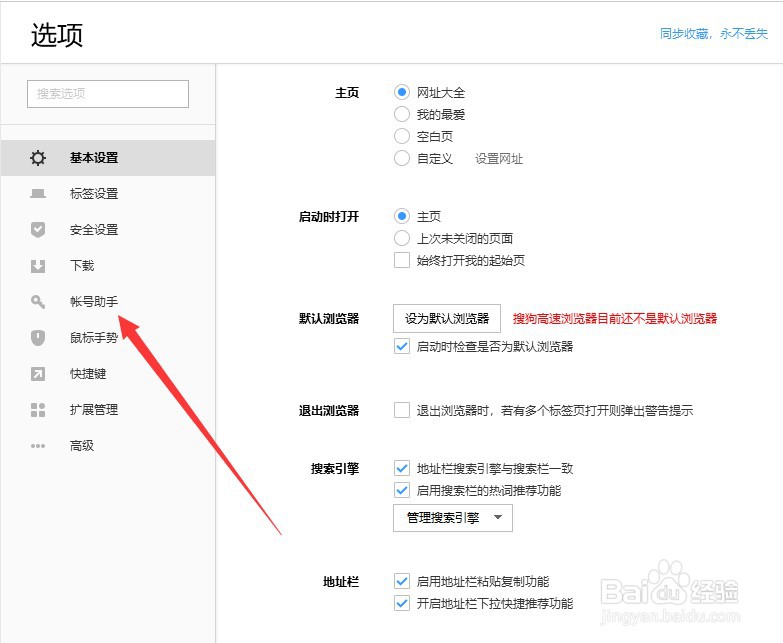Screen dimensions: 783x643
Task: Choose 主页 for startup
Action: click(402, 216)
